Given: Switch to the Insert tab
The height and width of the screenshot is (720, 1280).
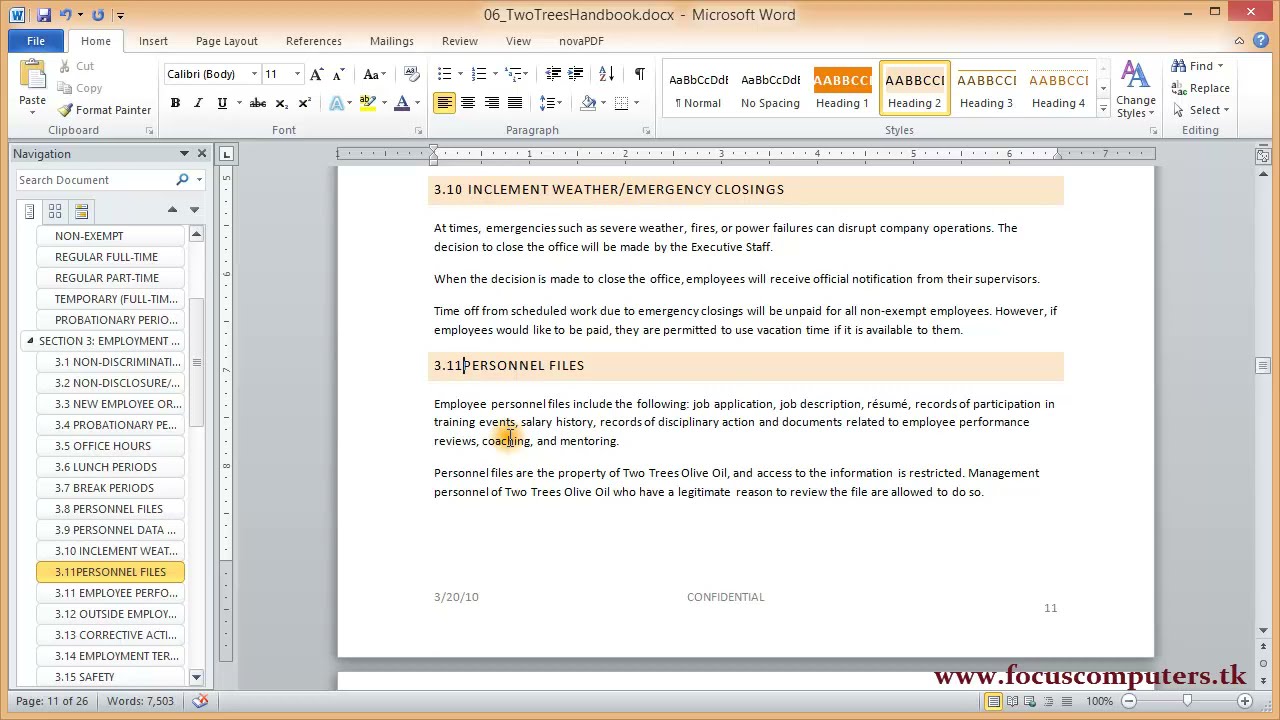Looking at the screenshot, I should (153, 41).
